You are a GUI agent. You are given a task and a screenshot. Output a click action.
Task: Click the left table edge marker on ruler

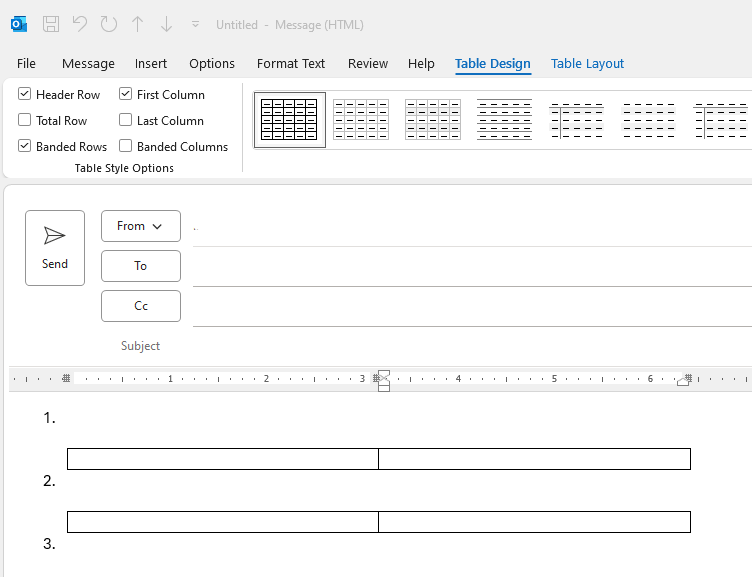(x=66, y=378)
